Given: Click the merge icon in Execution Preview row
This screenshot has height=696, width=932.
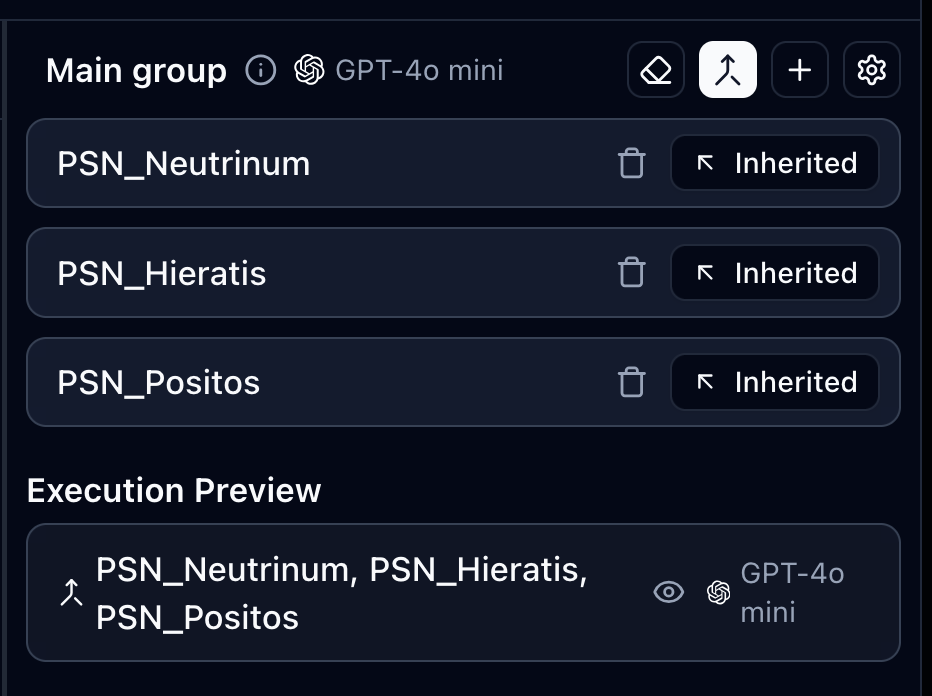Looking at the screenshot, I should (70, 594).
